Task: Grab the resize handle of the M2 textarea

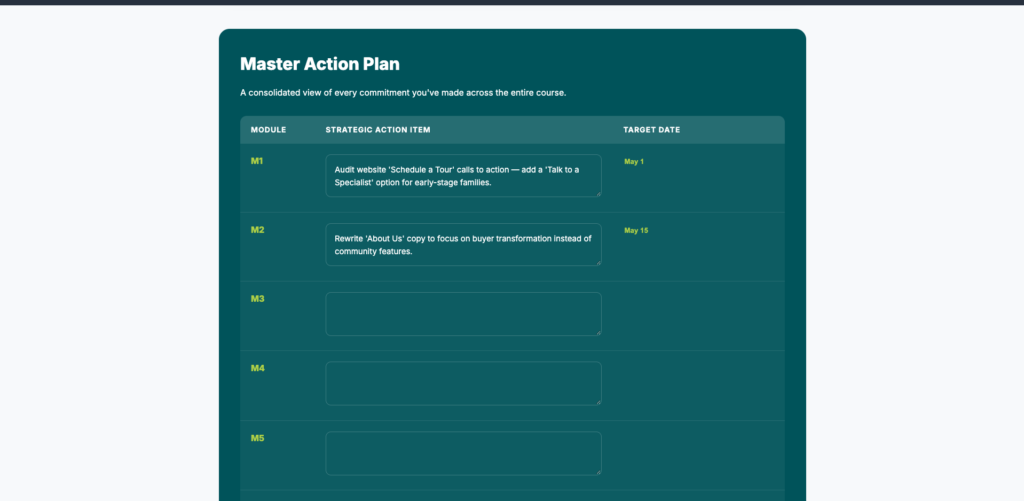Action: [598, 263]
